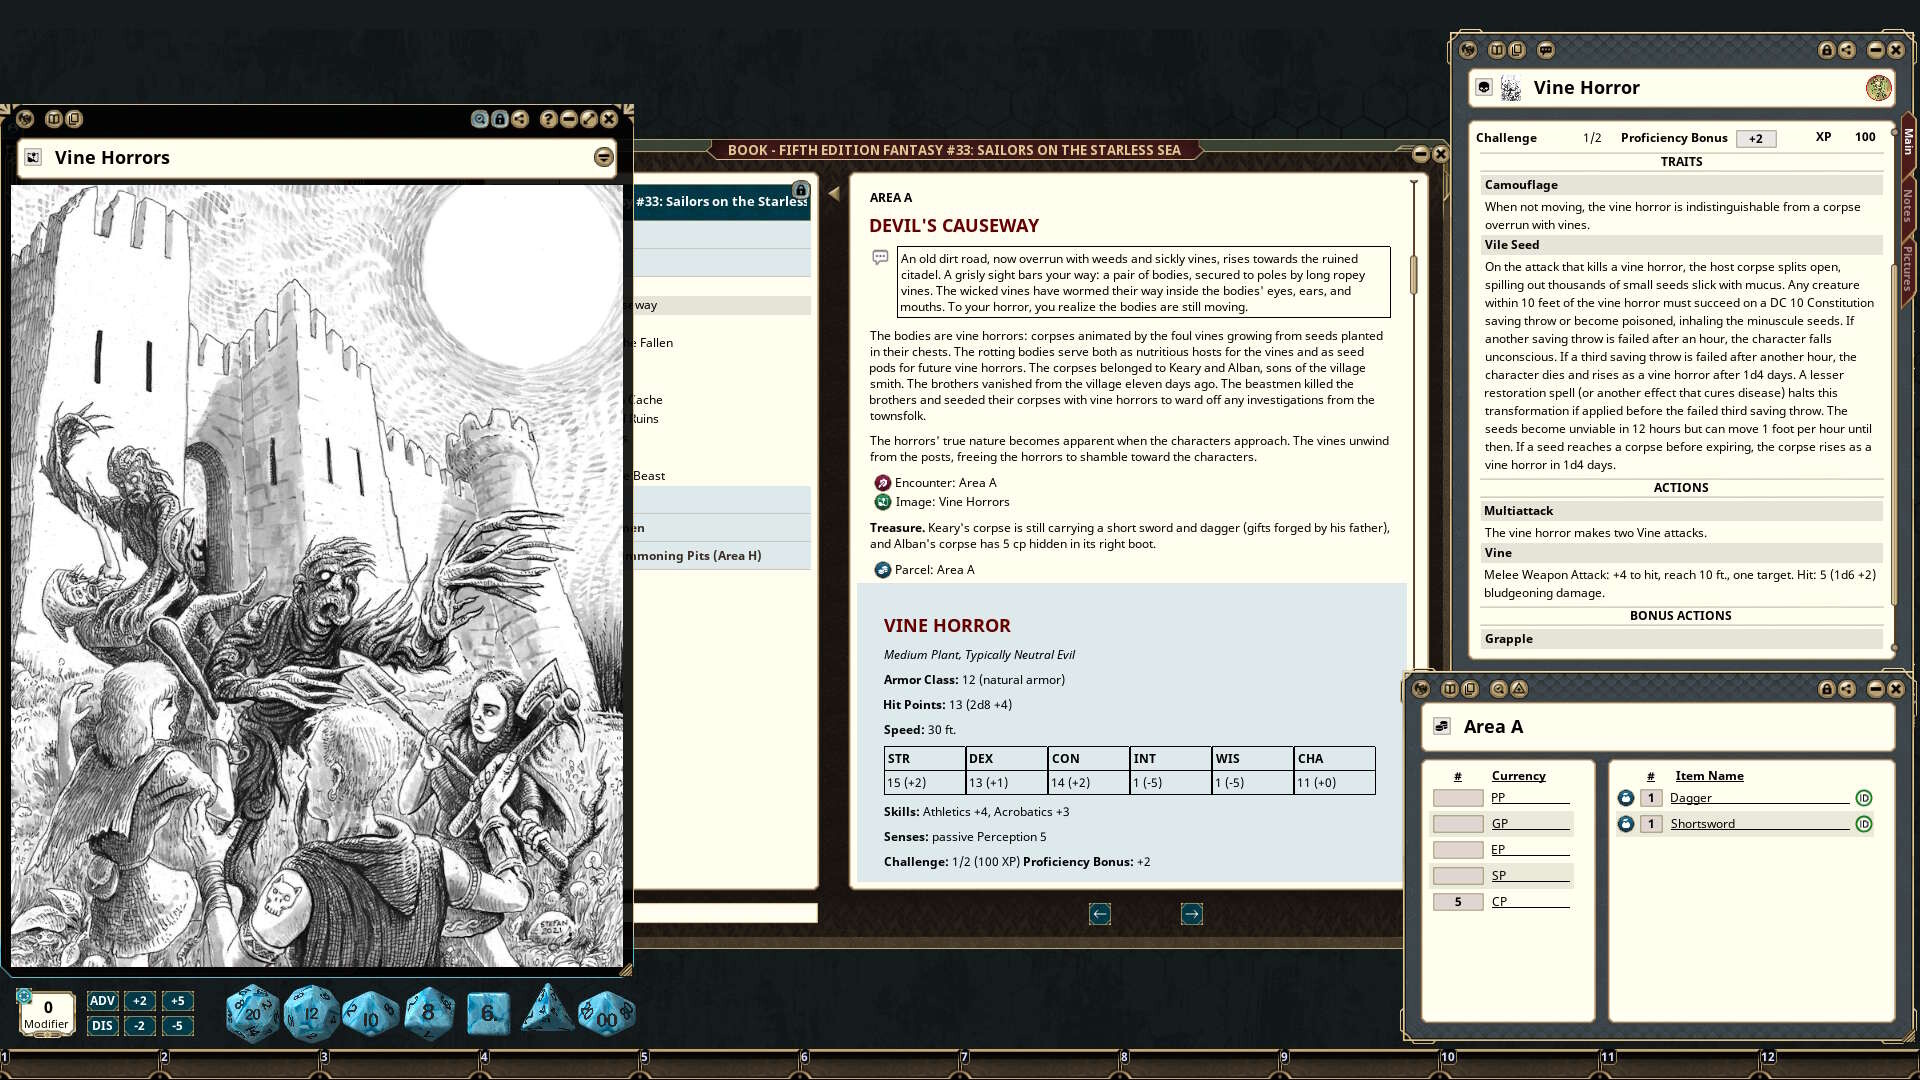1920x1080 pixels.
Task: Open book icon in Vine Horrors image window
Action: tap(54, 119)
